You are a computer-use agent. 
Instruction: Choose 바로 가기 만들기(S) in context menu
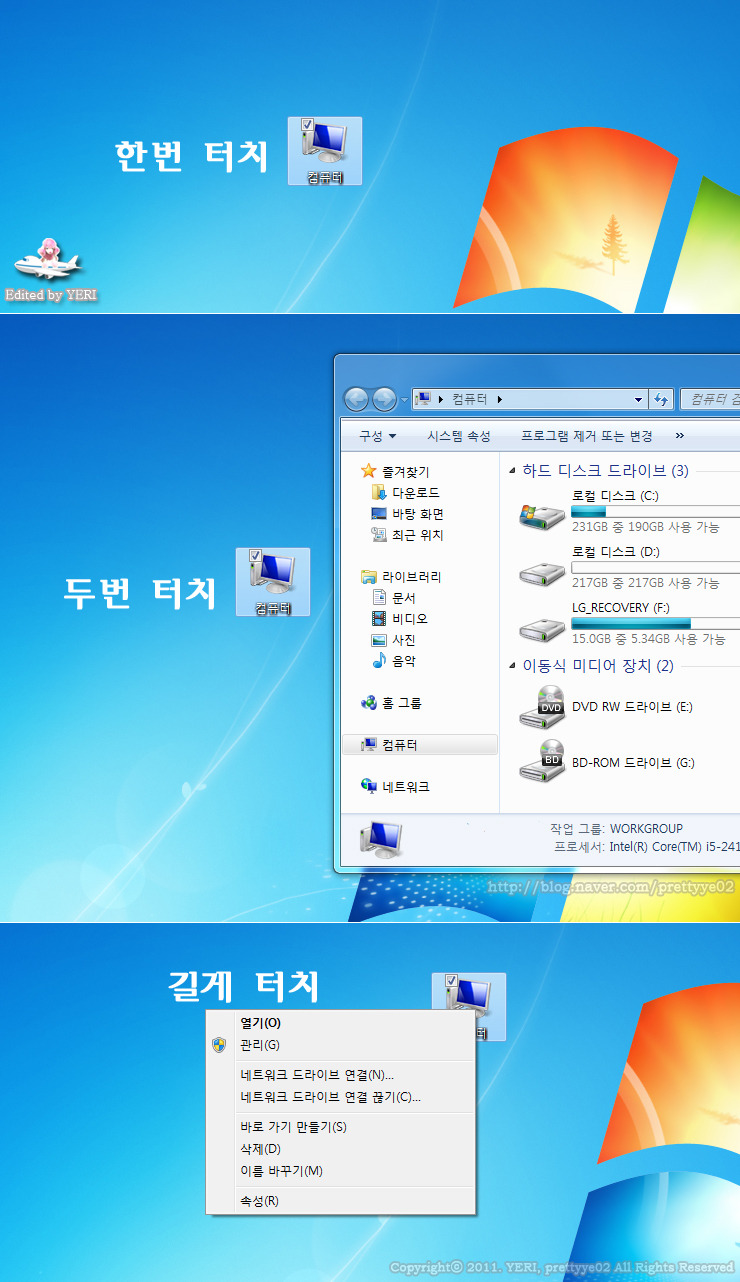point(340,1127)
